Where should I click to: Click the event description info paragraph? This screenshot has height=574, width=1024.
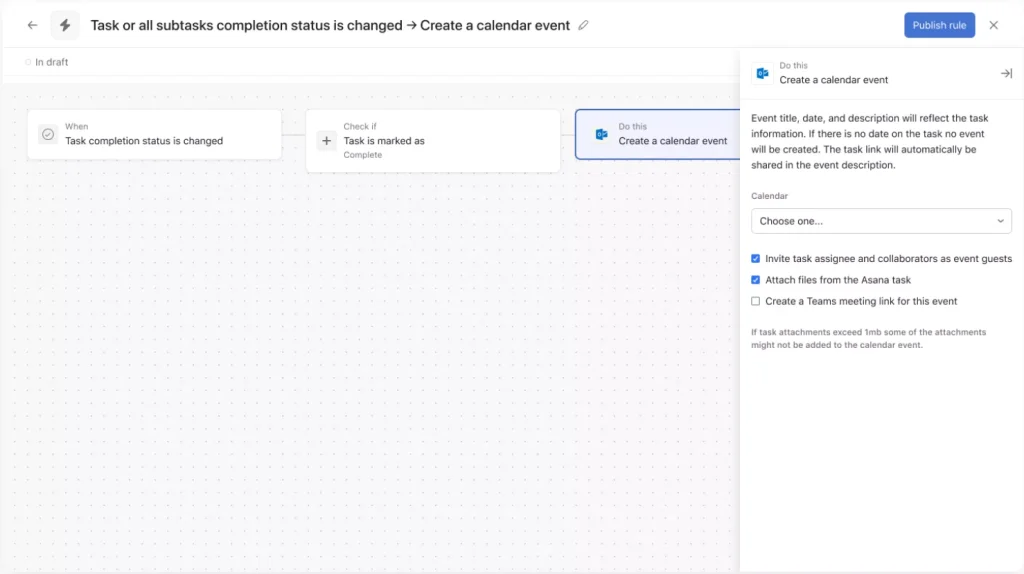tap(870, 142)
